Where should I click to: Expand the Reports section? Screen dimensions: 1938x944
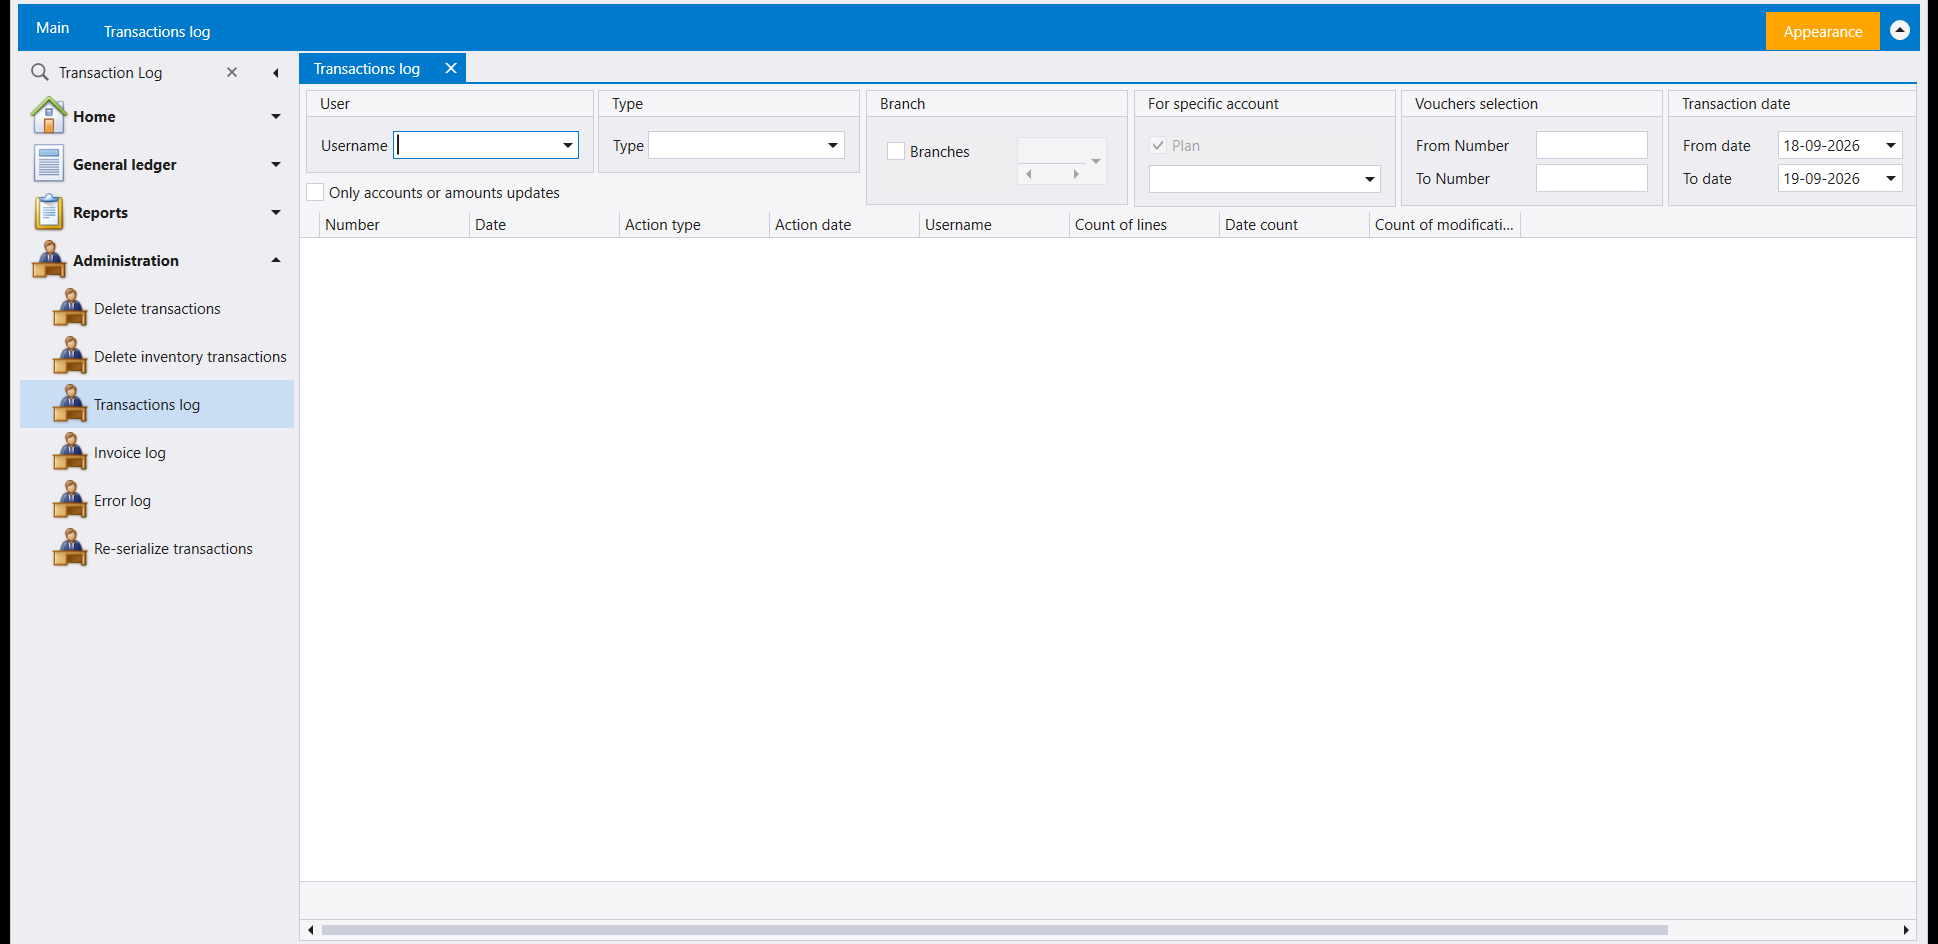pyautogui.click(x=276, y=212)
